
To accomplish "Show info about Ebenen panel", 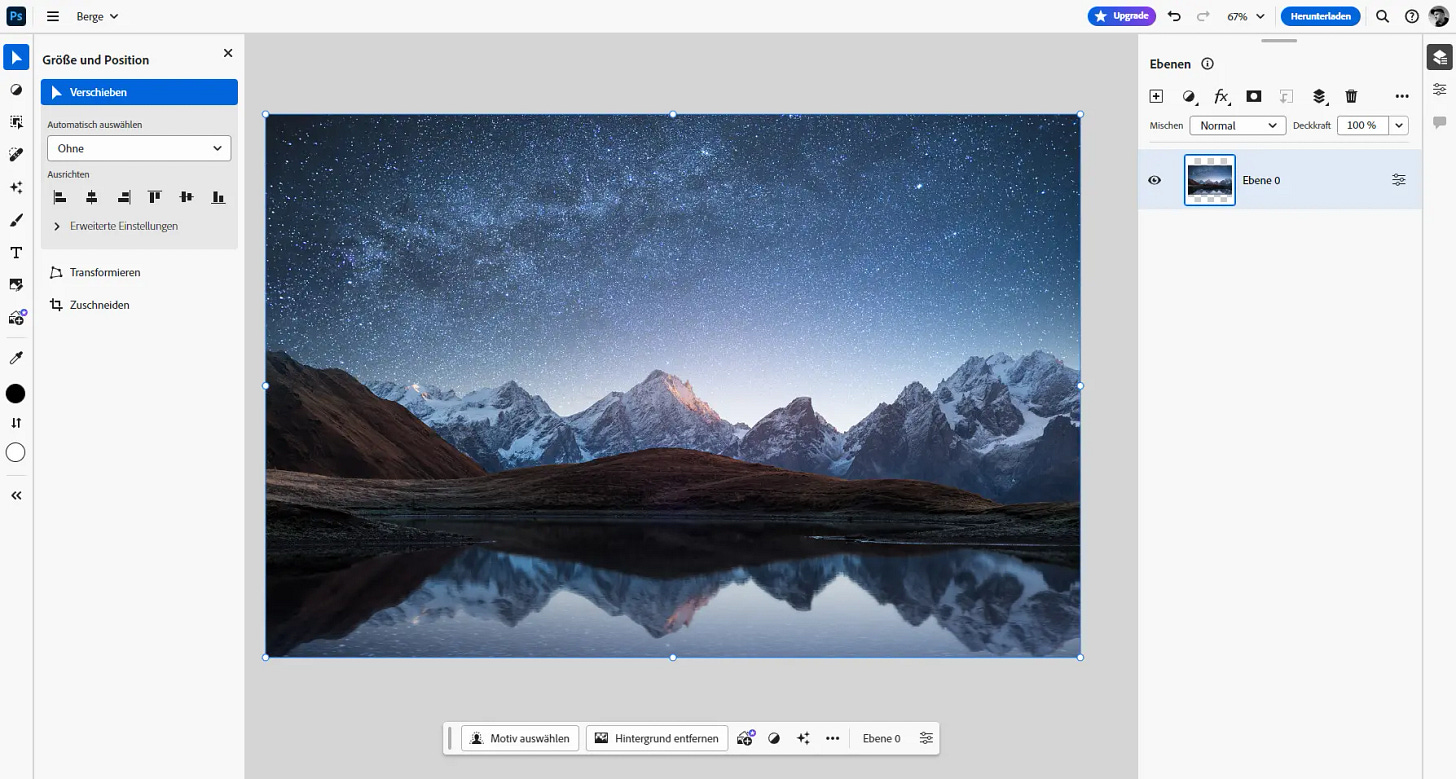I will [x=1207, y=64].
